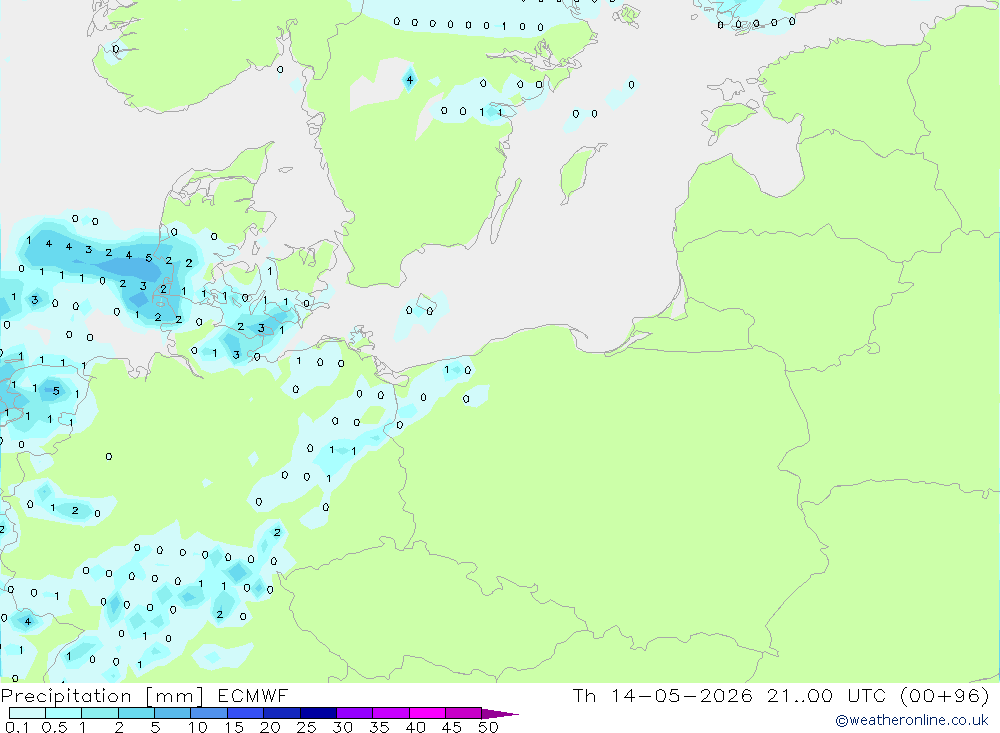This screenshot has width=1000, height=733.
Task: Select the 10–15 mm legend swatch
Action: 209,713
